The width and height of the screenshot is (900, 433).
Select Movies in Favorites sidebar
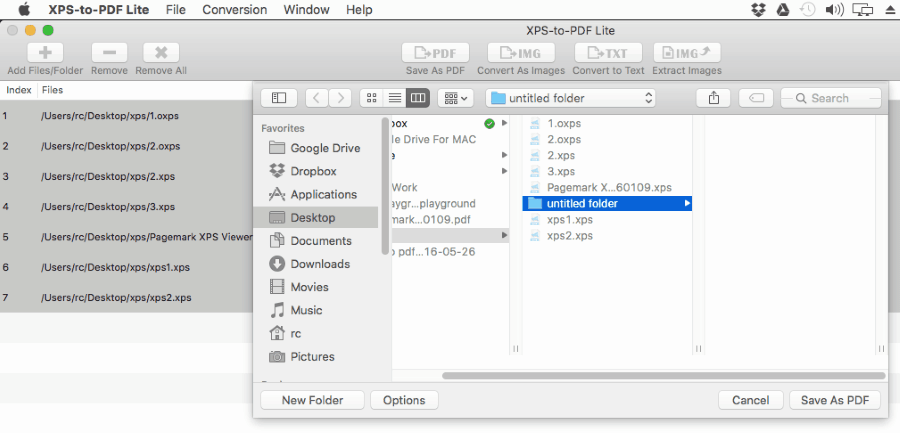click(x=315, y=287)
